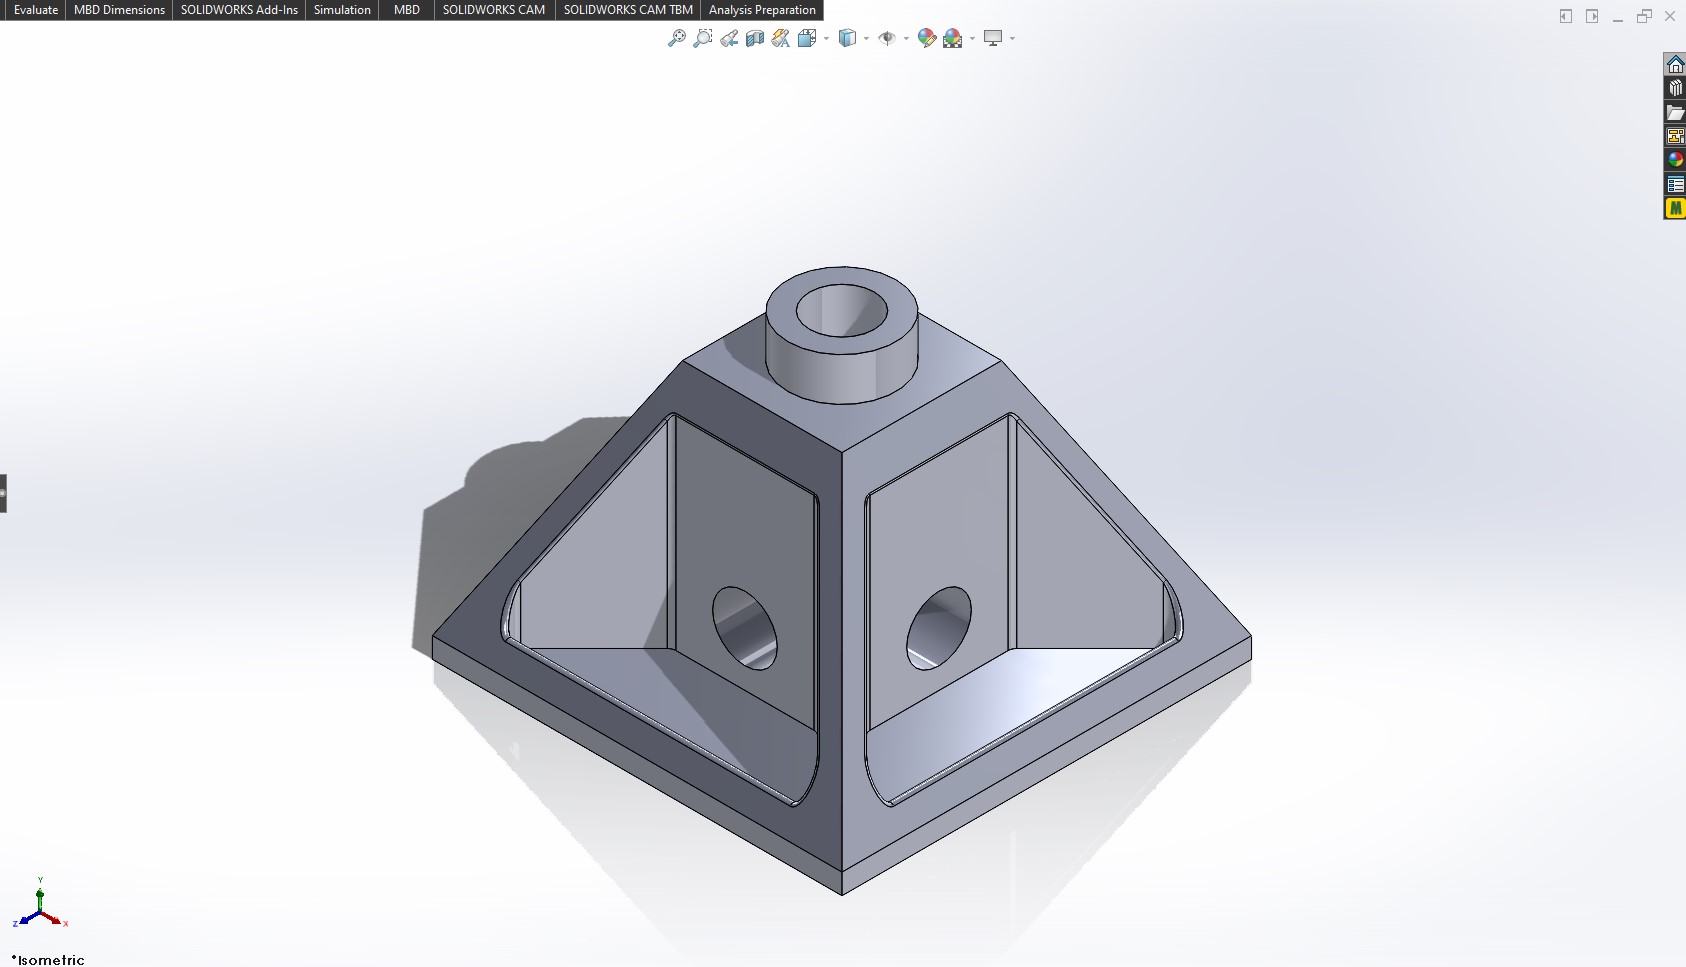Click the Zoom to Fit icon

[x=677, y=38]
